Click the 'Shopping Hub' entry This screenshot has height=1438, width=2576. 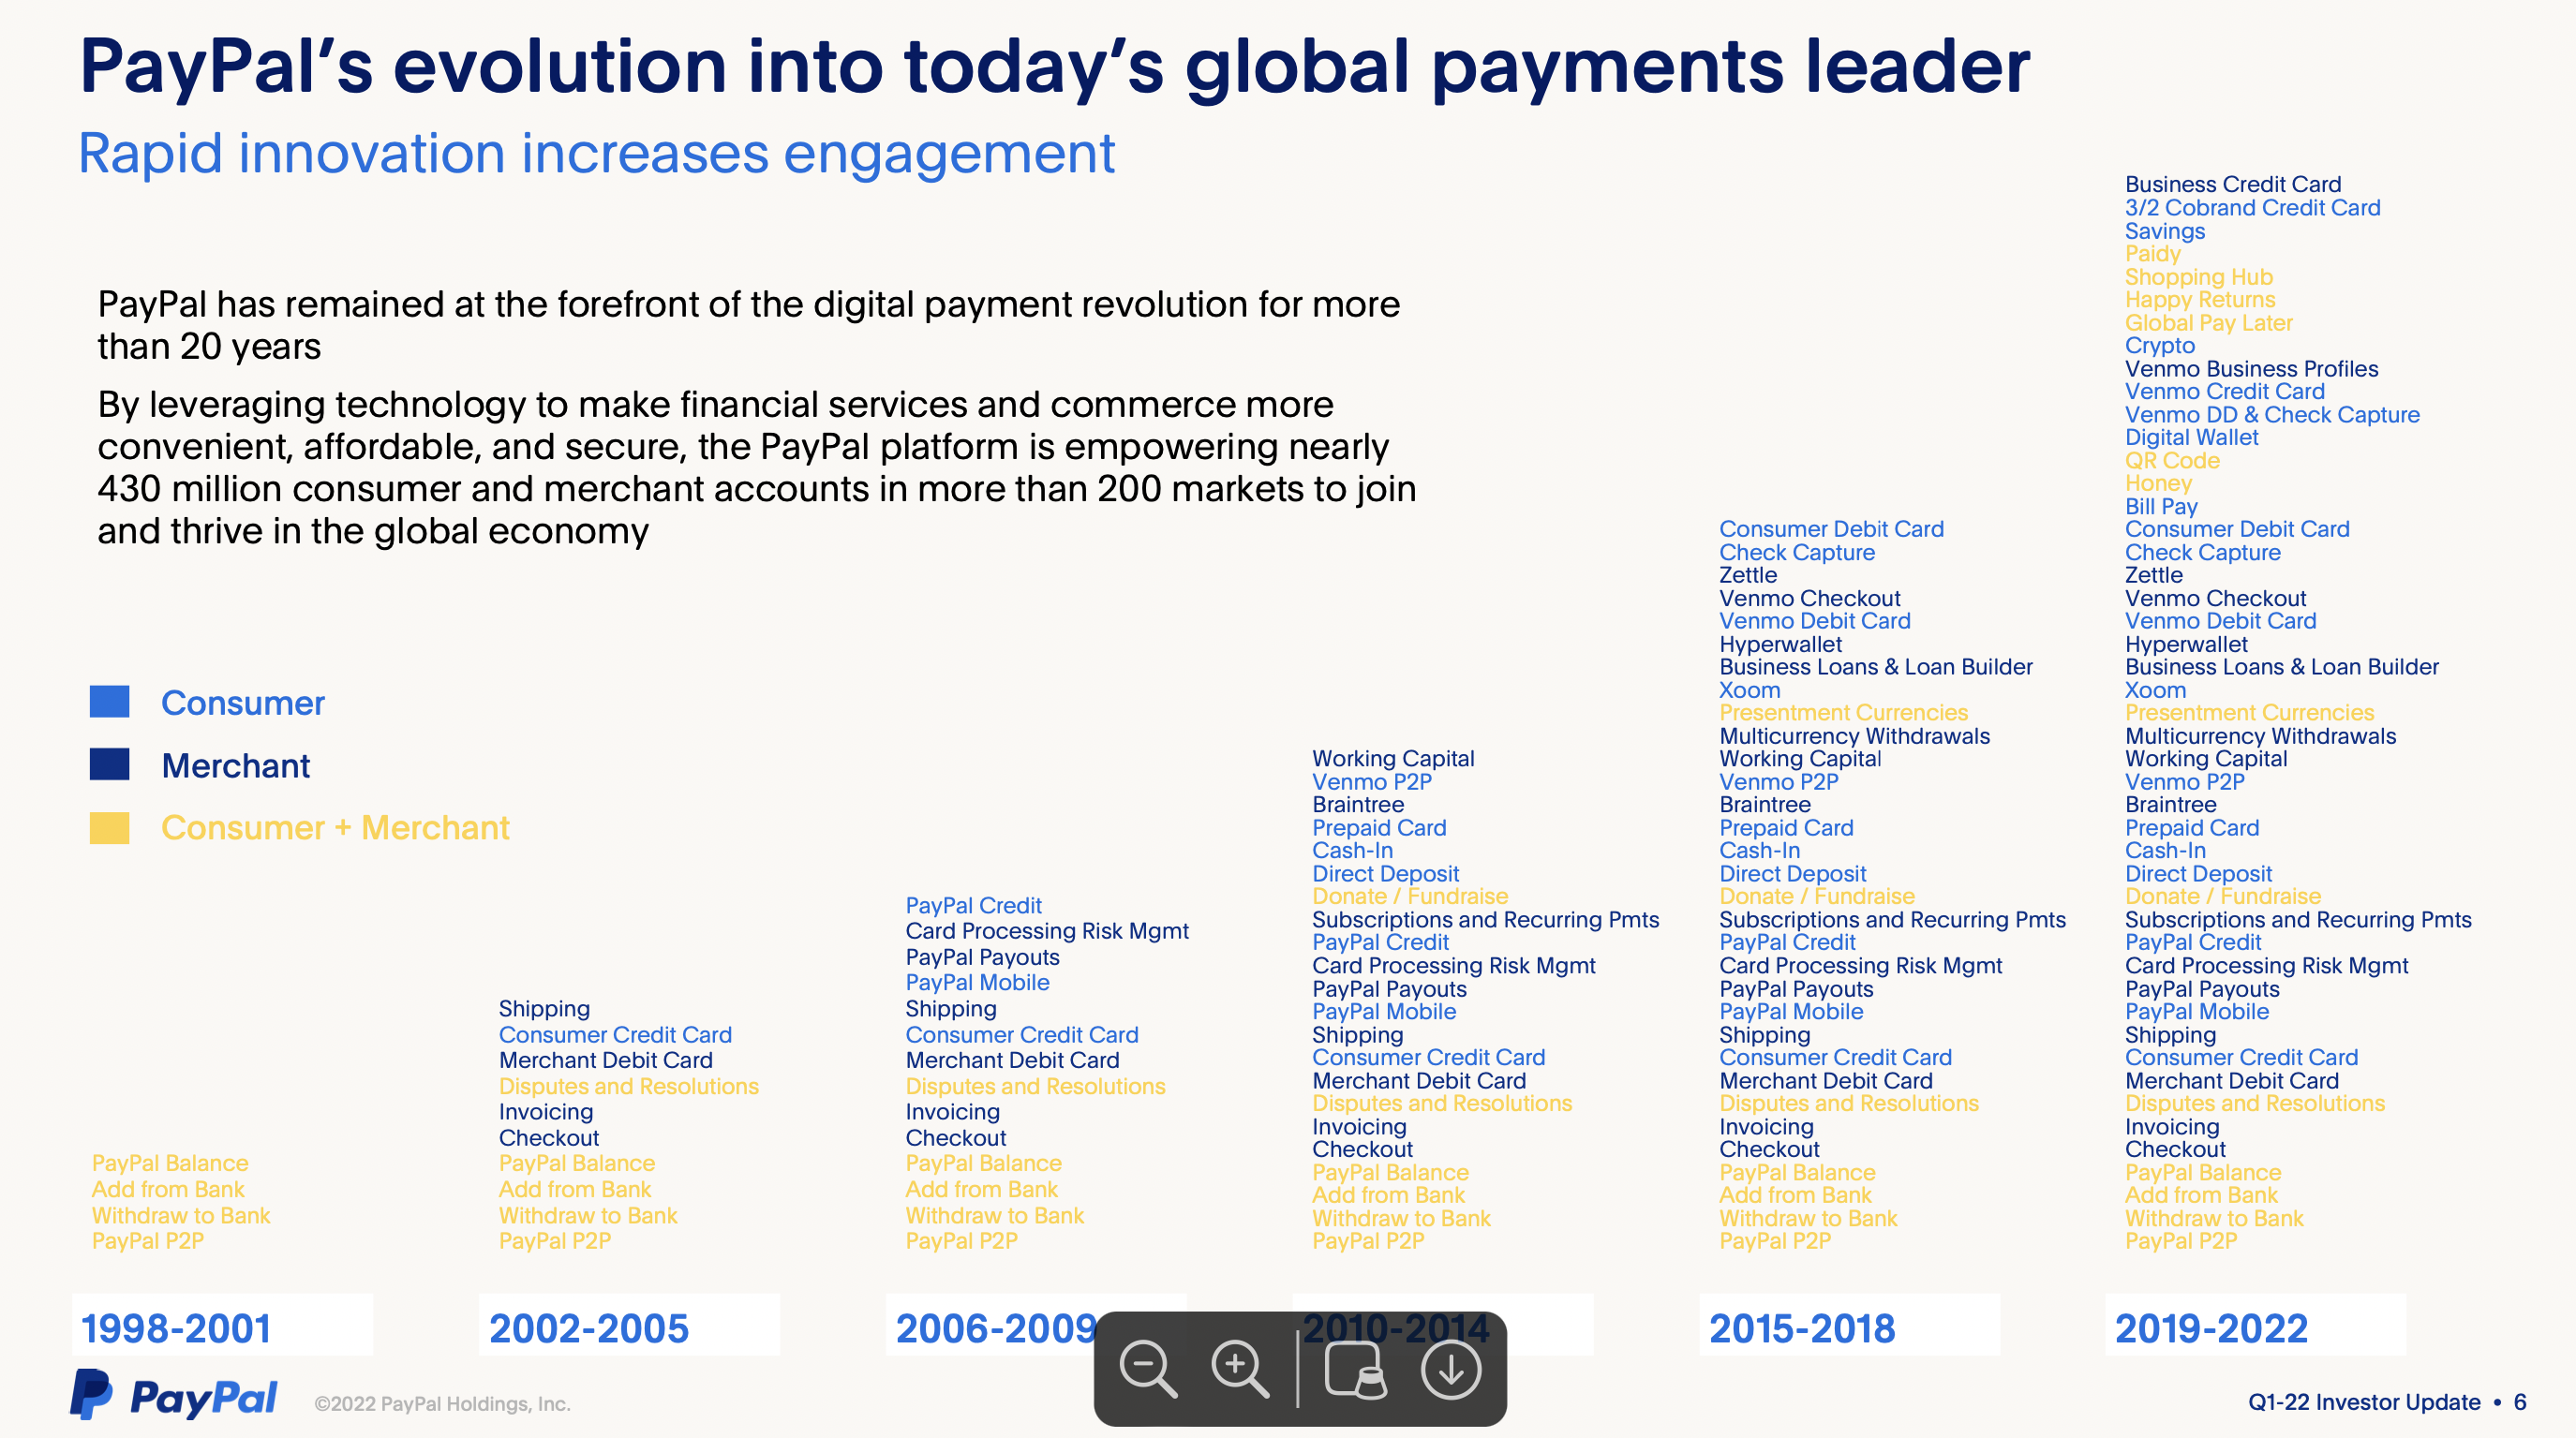point(2199,277)
